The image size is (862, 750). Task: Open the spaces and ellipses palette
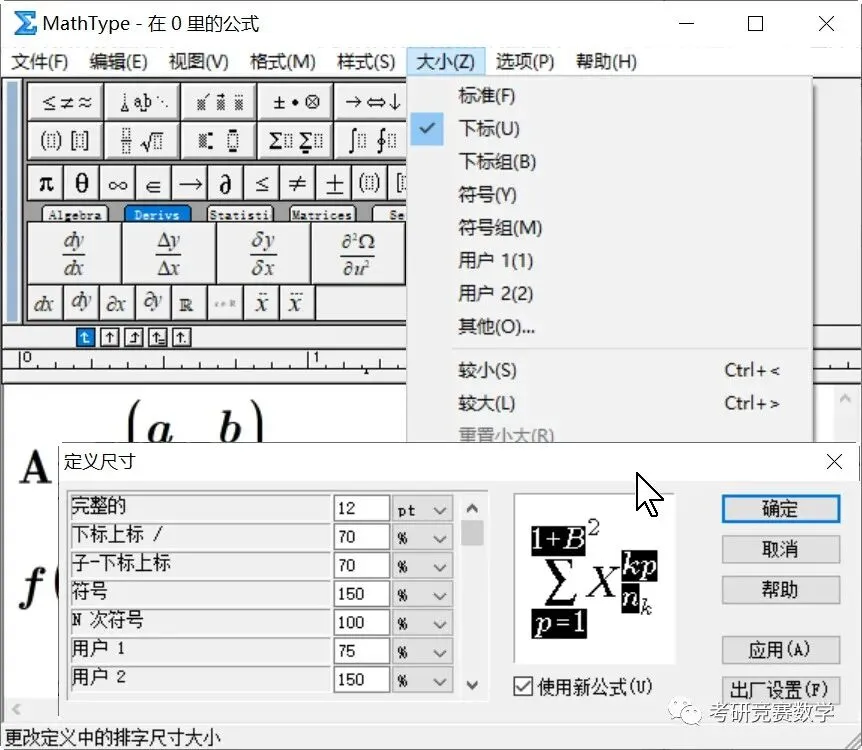[142, 102]
